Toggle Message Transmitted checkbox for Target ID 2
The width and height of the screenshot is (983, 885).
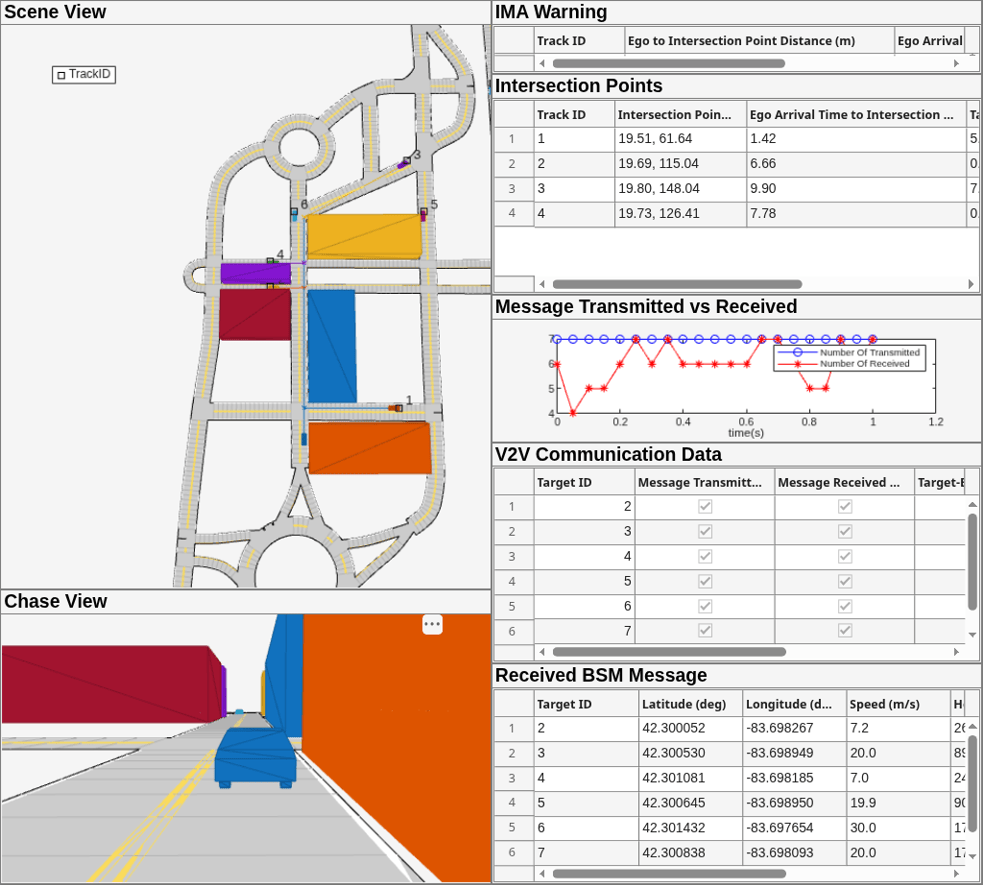[705, 506]
